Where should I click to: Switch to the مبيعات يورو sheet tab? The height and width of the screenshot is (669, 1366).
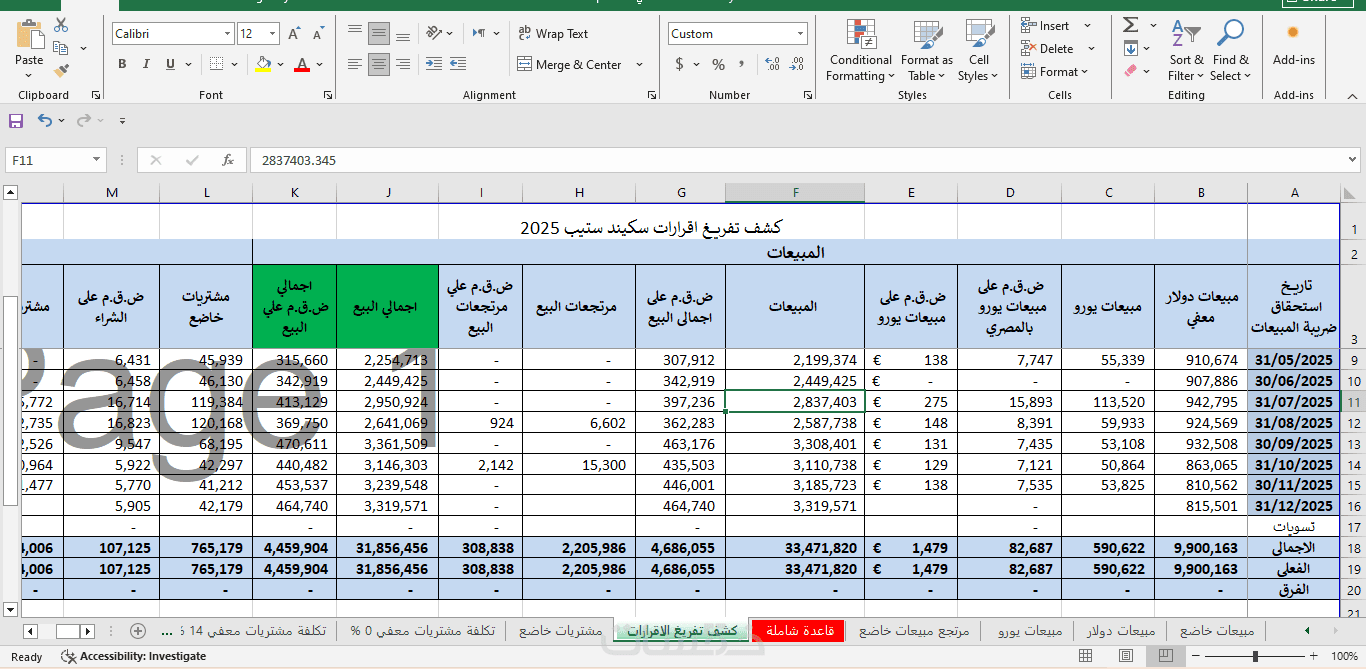click(x=1029, y=631)
